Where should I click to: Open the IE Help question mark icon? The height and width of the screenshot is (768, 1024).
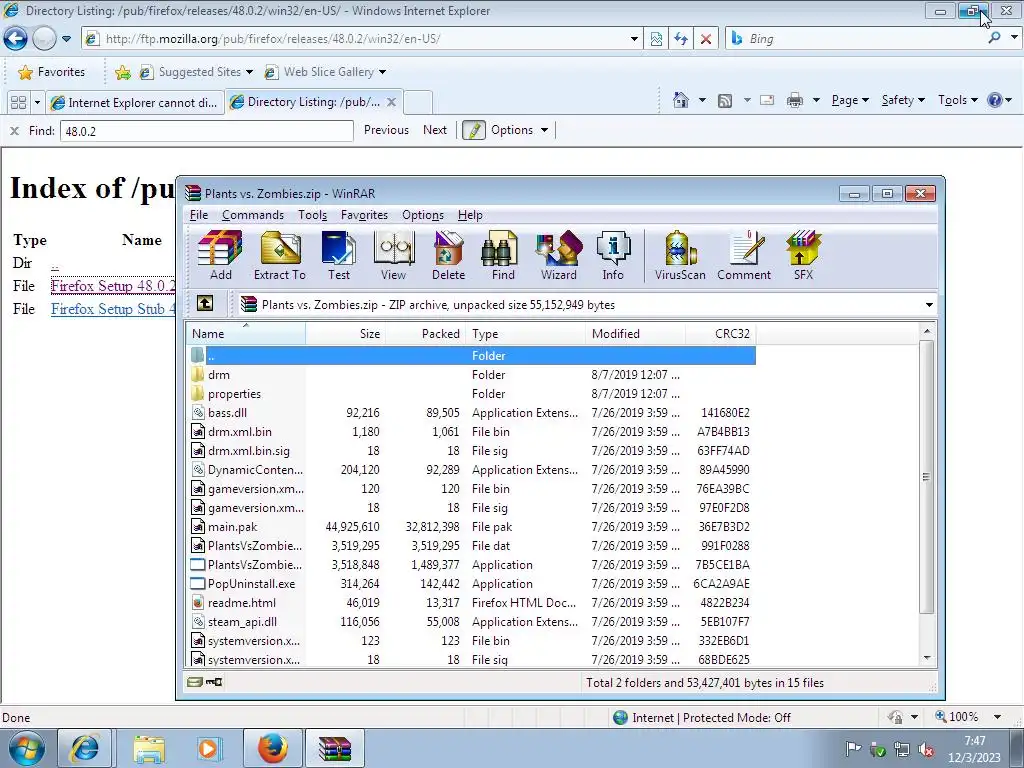click(x=994, y=100)
